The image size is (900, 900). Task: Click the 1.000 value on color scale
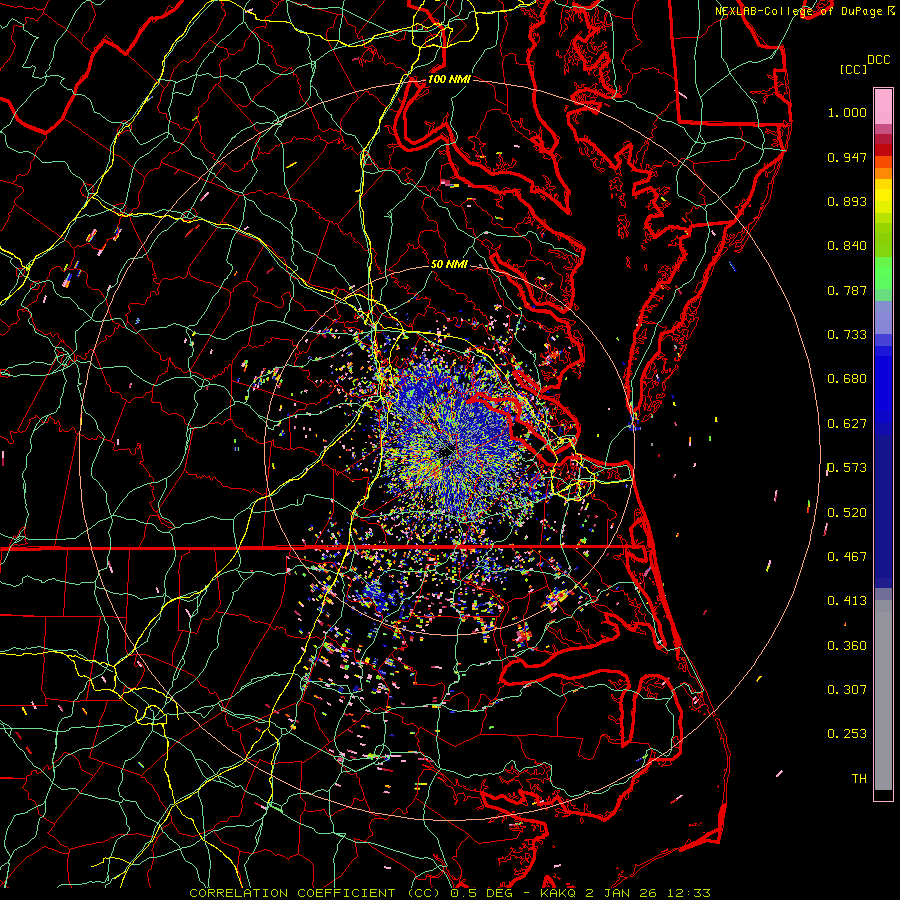847,112
